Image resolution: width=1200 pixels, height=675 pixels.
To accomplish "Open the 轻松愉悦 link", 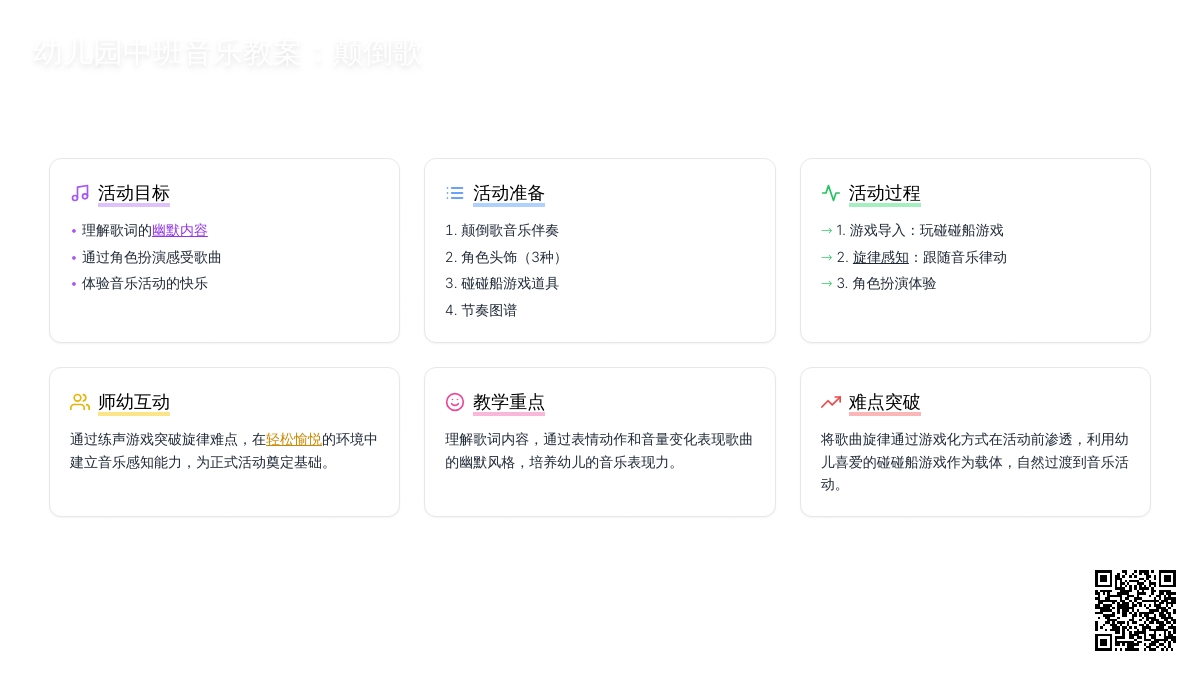I will click(294, 439).
